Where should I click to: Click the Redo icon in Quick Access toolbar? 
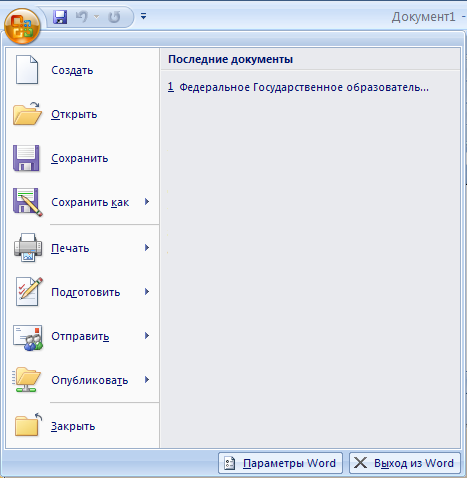click(114, 17)
